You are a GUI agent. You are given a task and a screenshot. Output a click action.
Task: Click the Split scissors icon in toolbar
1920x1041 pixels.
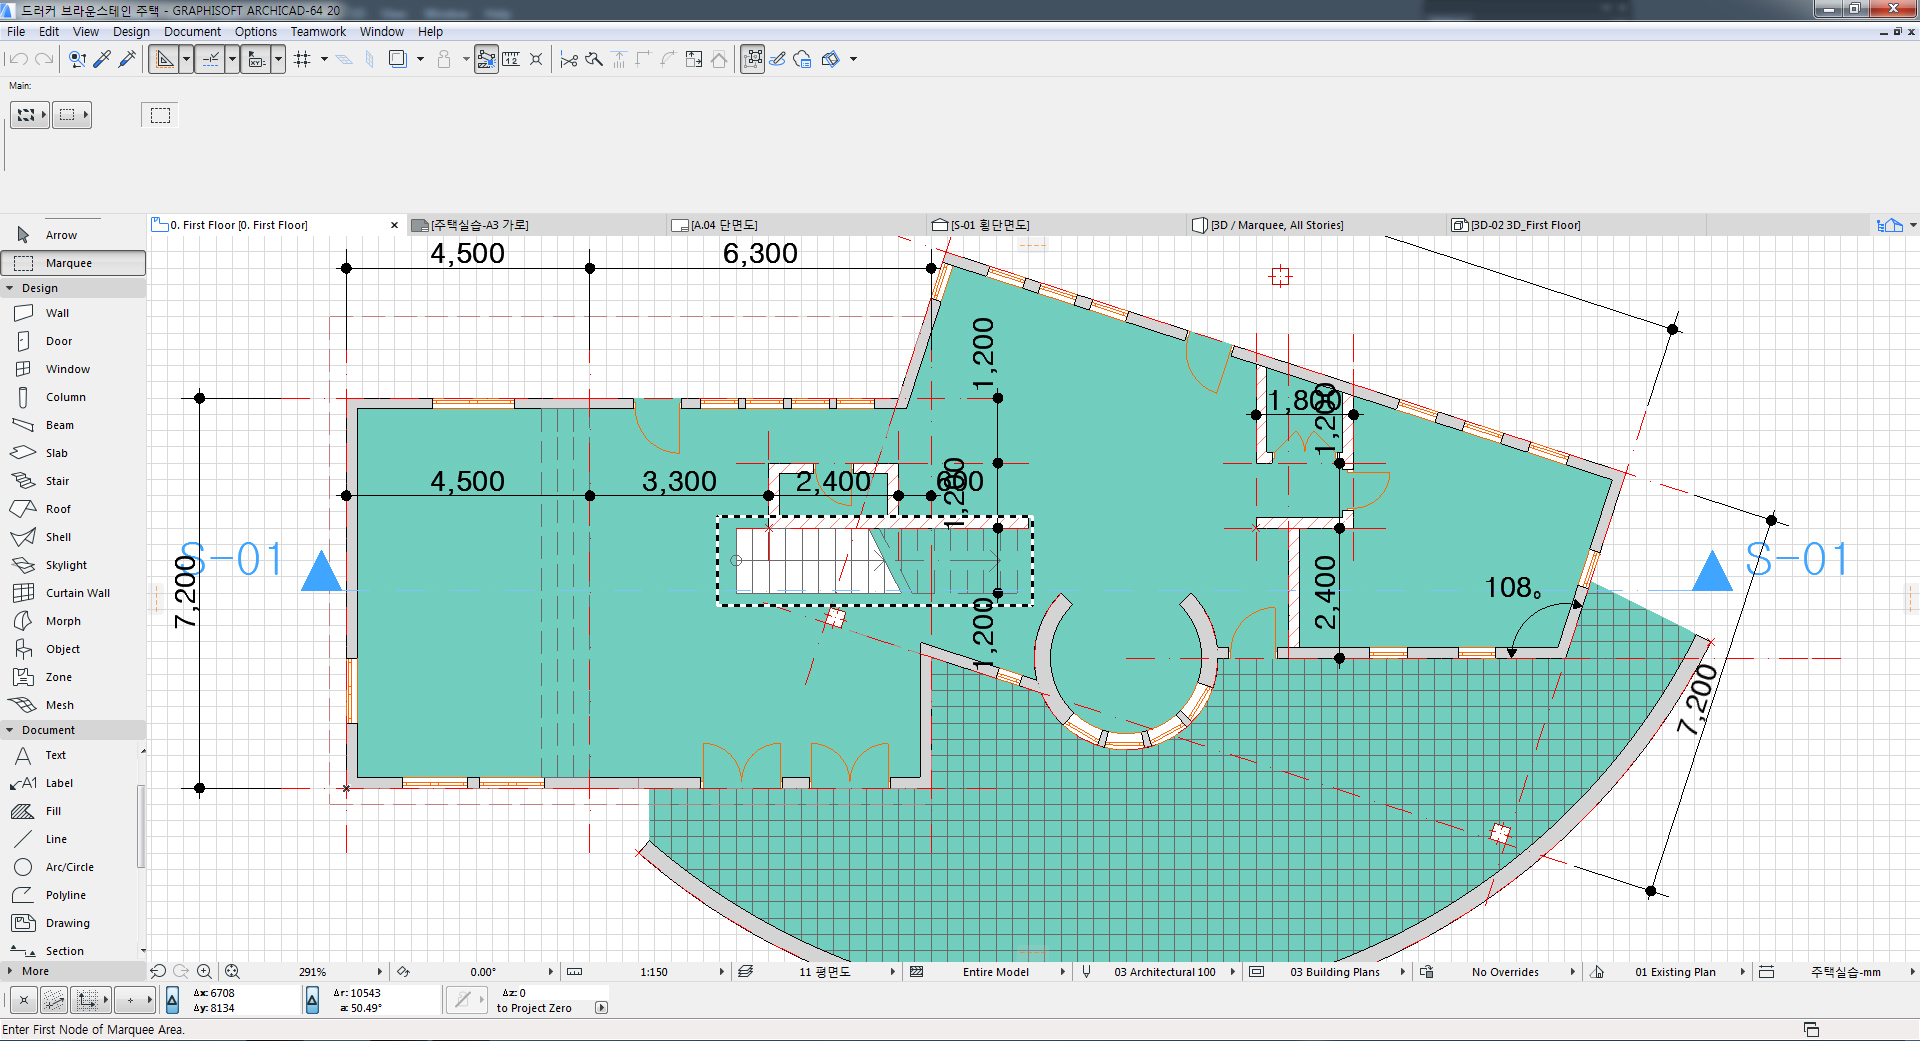click(569, 59)
